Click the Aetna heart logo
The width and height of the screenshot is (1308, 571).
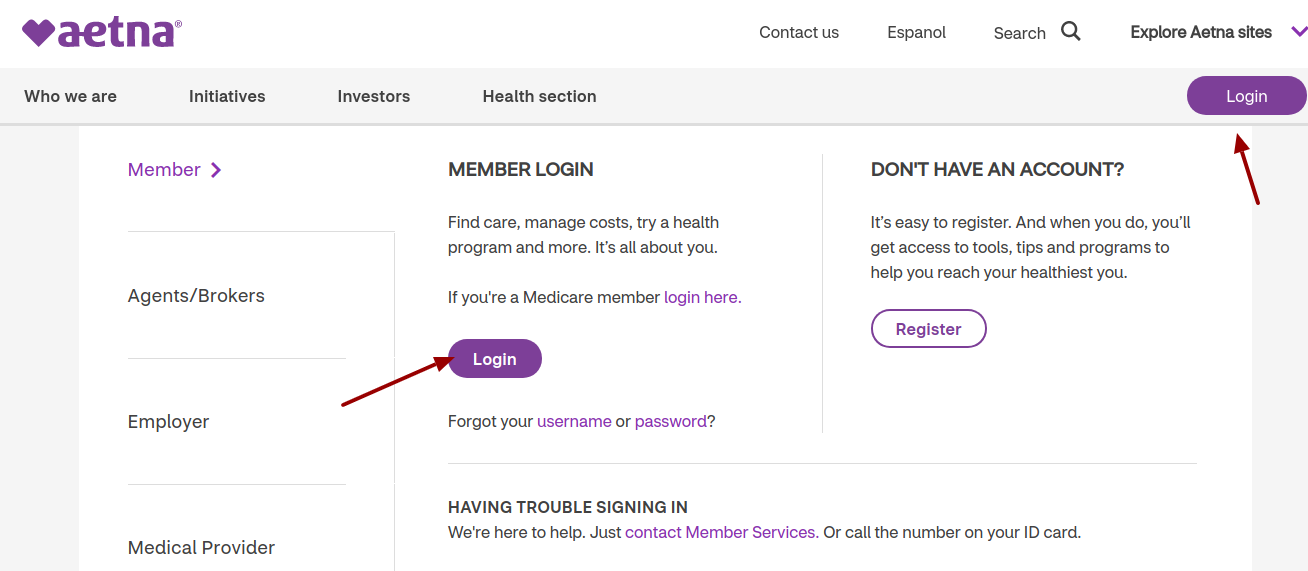101,32
